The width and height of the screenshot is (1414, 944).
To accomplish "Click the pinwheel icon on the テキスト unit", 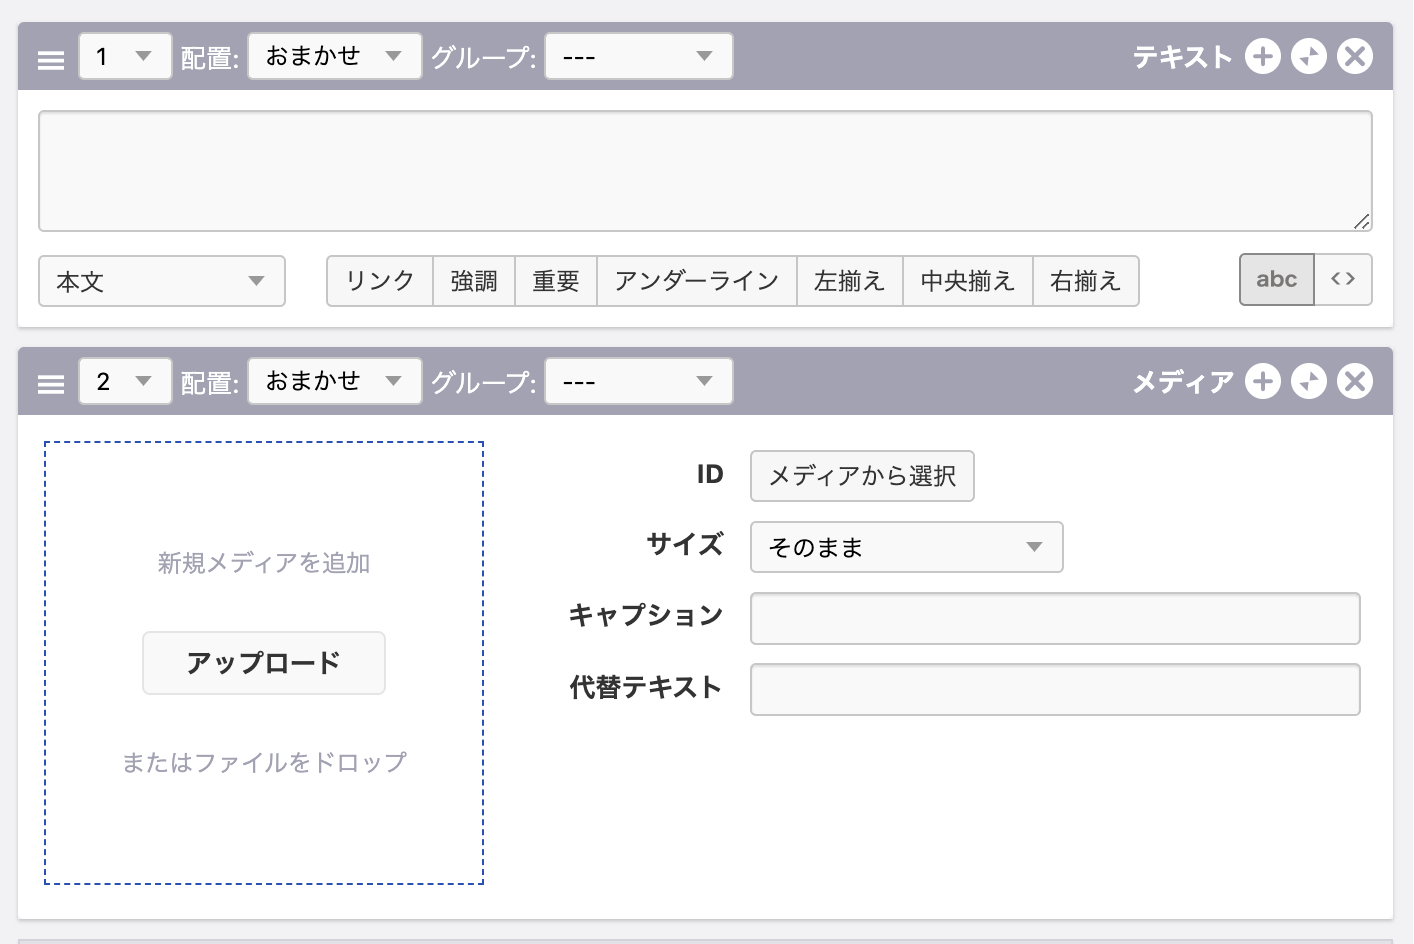I will [1308, 57].
